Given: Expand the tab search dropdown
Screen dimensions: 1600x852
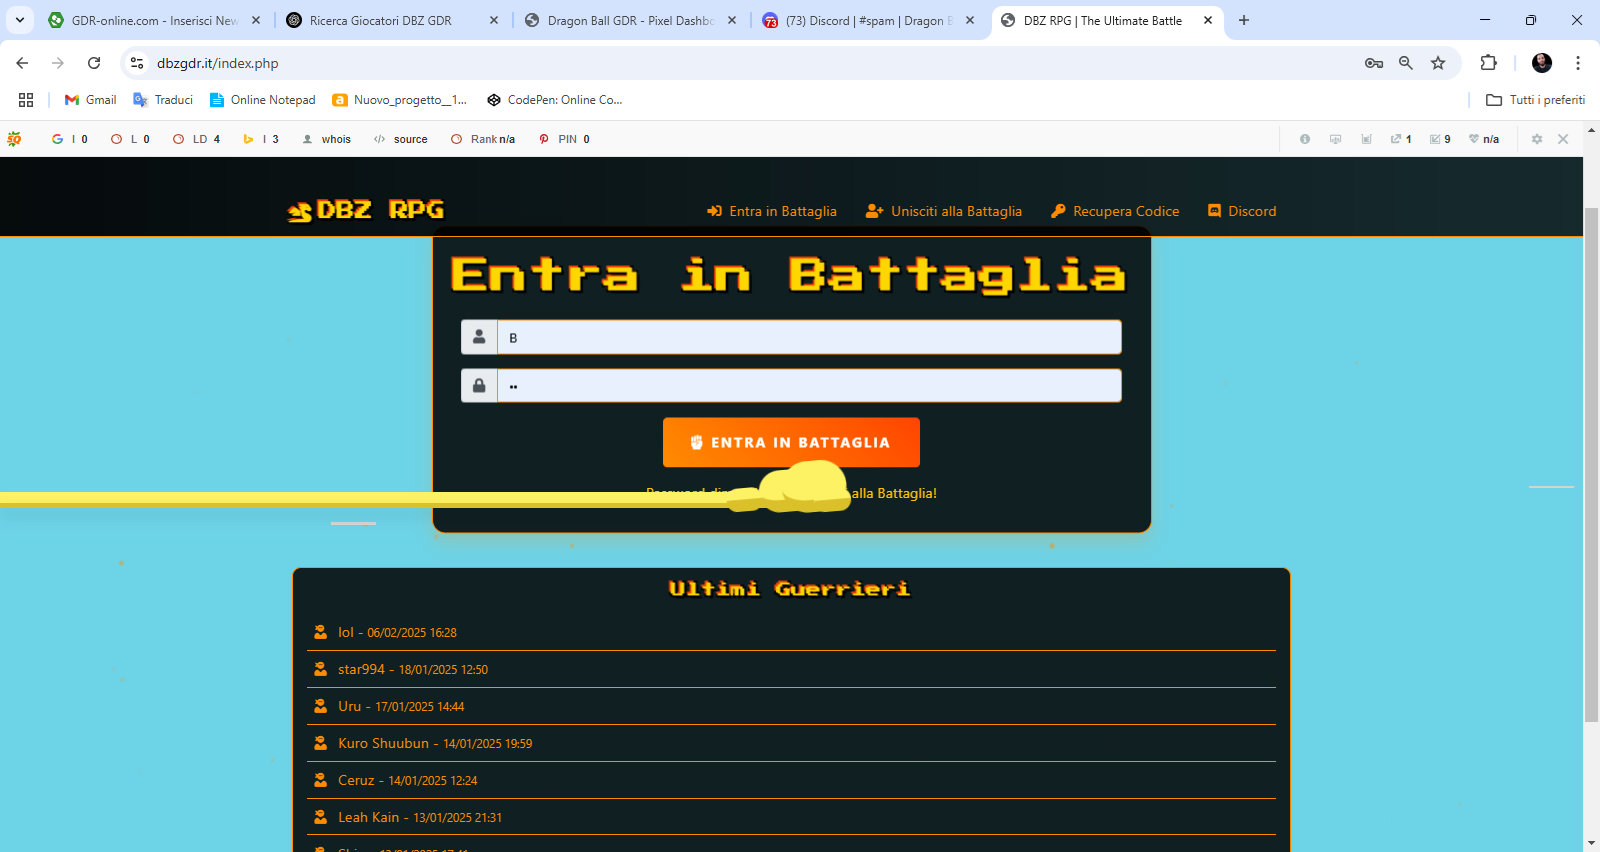Looking at the screenshot, I should point(19,20).
